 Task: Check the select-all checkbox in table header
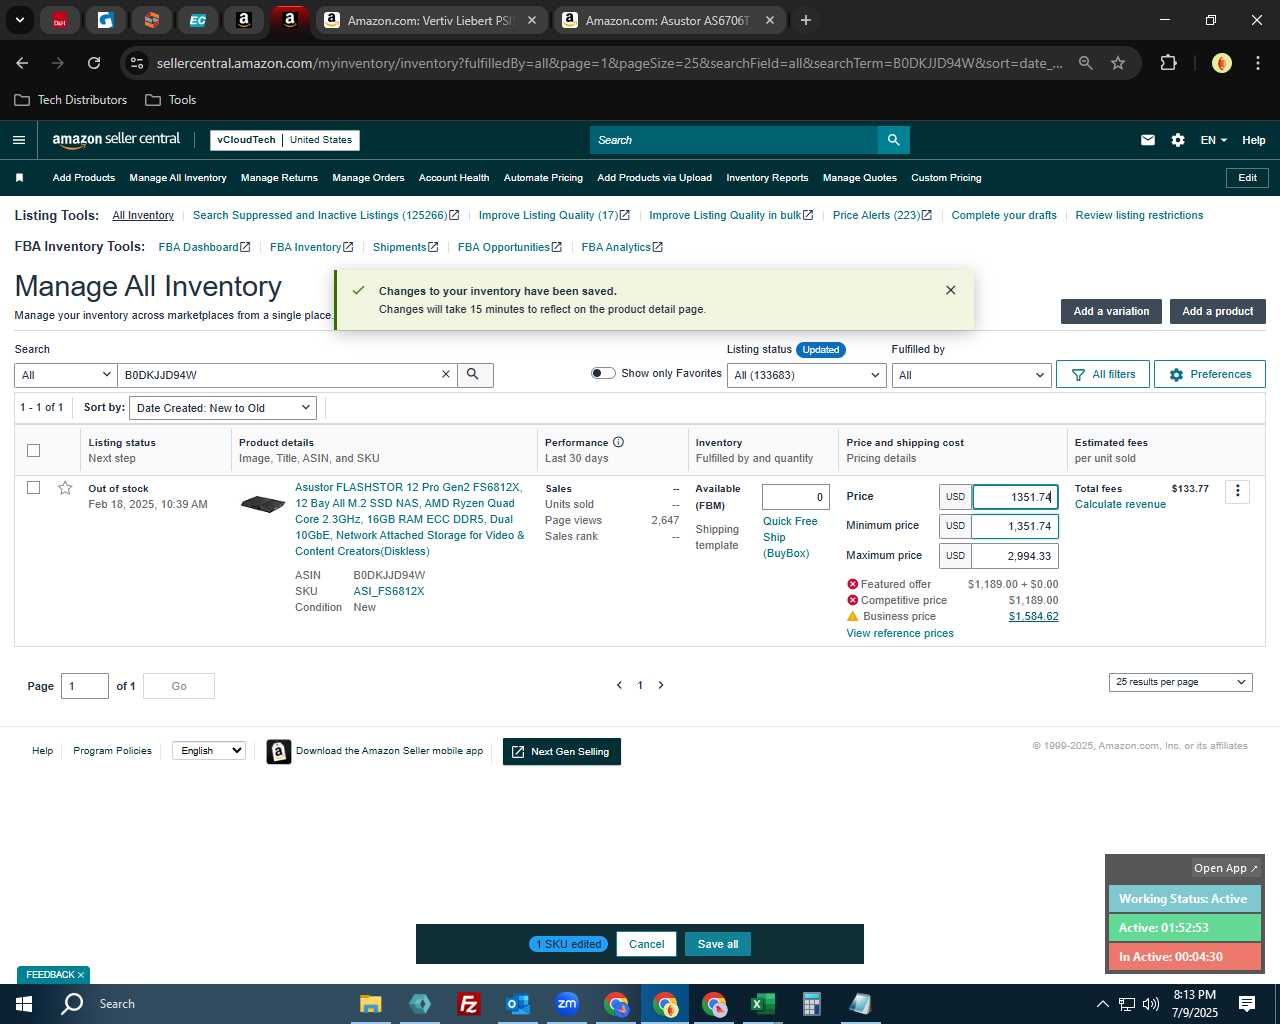33,450
